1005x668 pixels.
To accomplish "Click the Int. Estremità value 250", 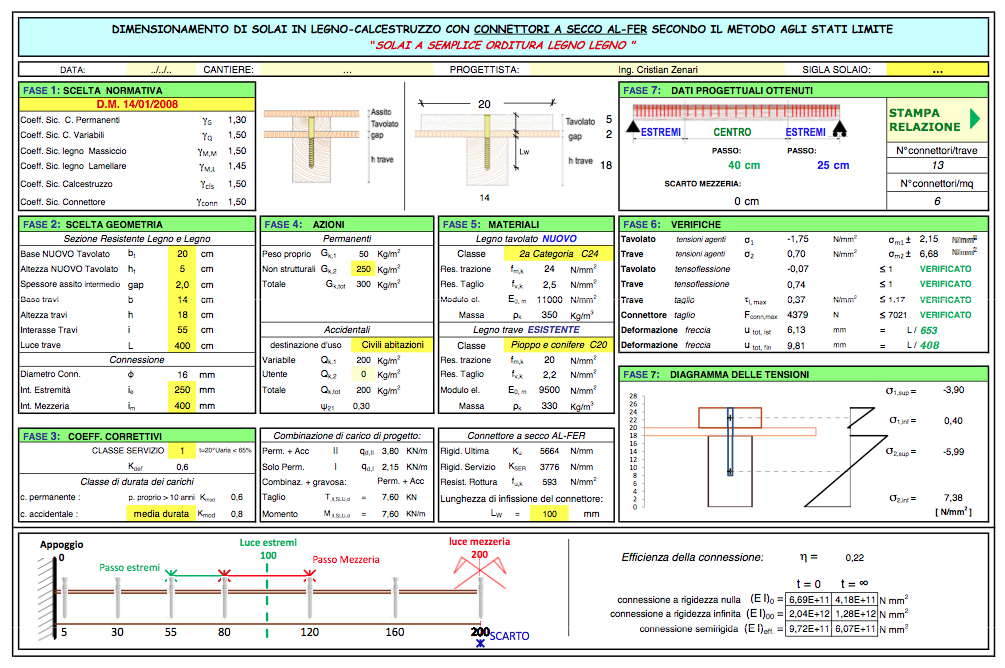I will point(183,390).
